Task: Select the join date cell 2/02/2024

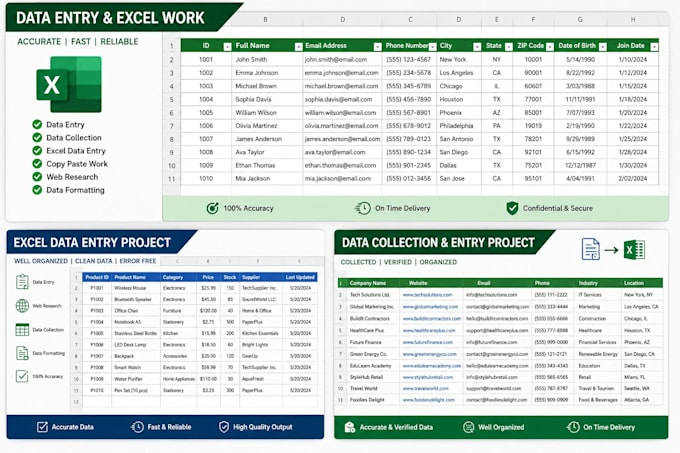Action: point(633,179)
